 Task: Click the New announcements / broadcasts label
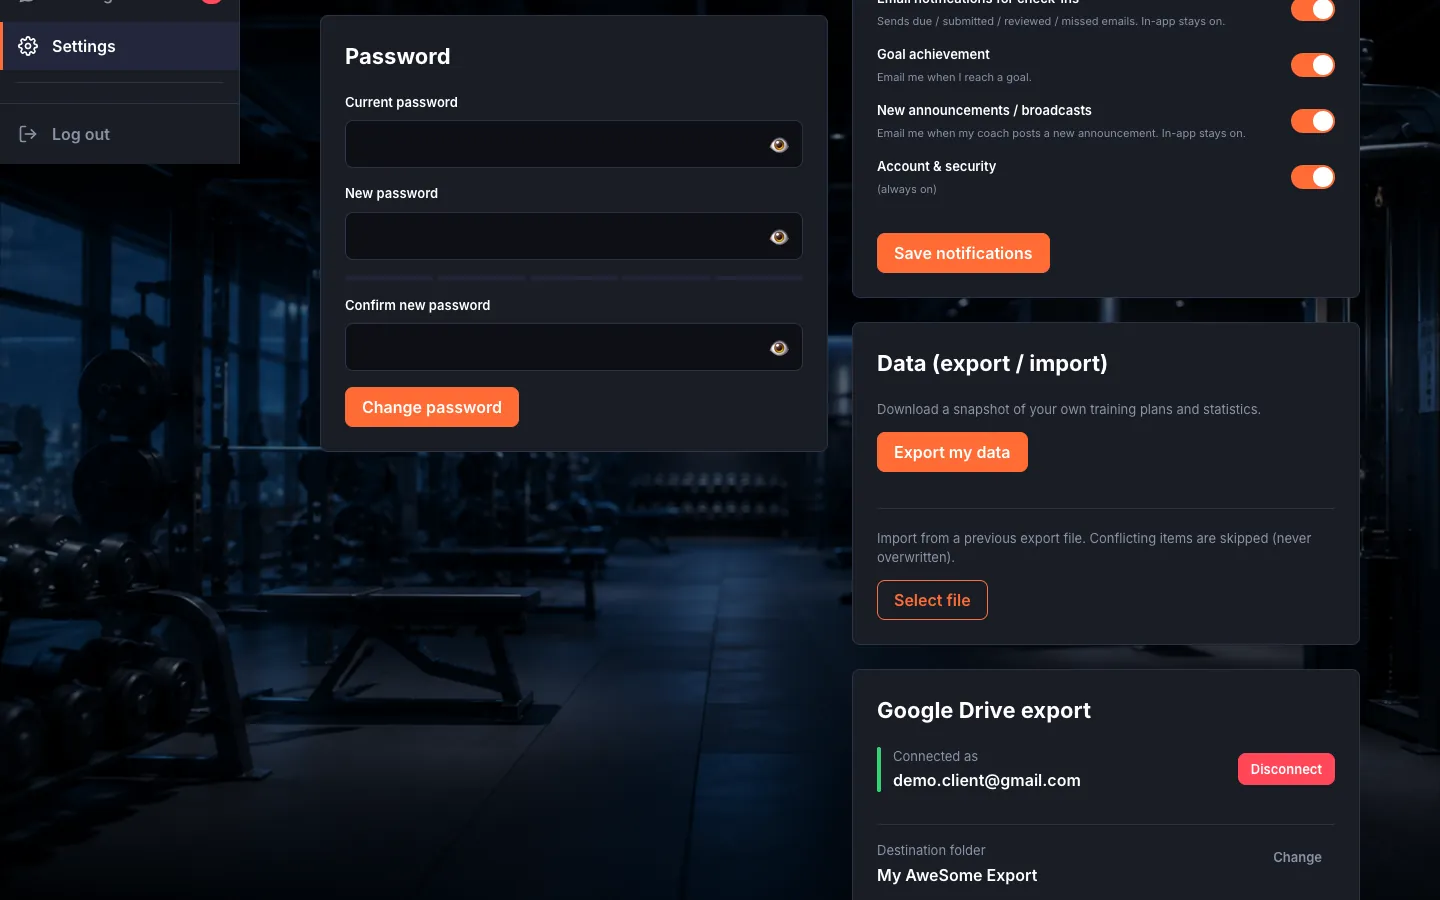click(984, 110)
